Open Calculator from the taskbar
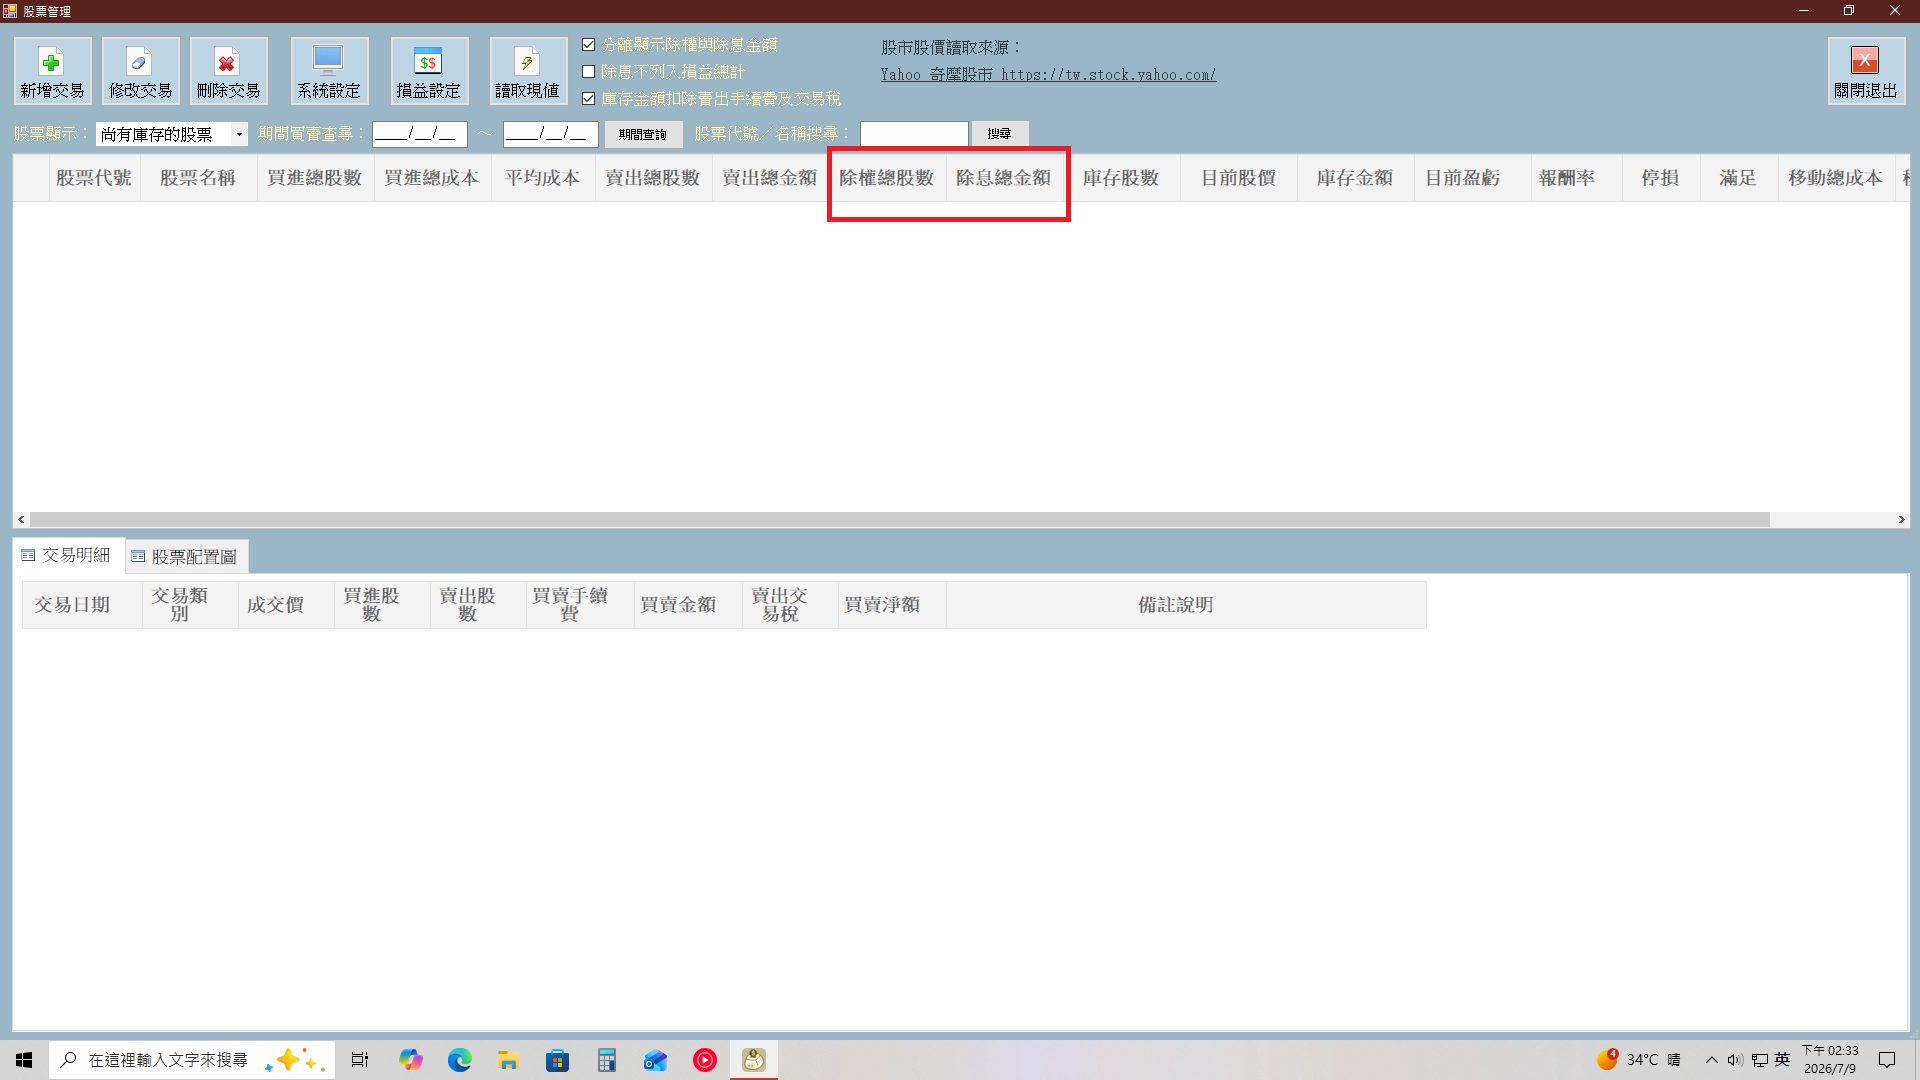Image resolution: width=1920 pixels, height=1080 pixels. 607,1060
